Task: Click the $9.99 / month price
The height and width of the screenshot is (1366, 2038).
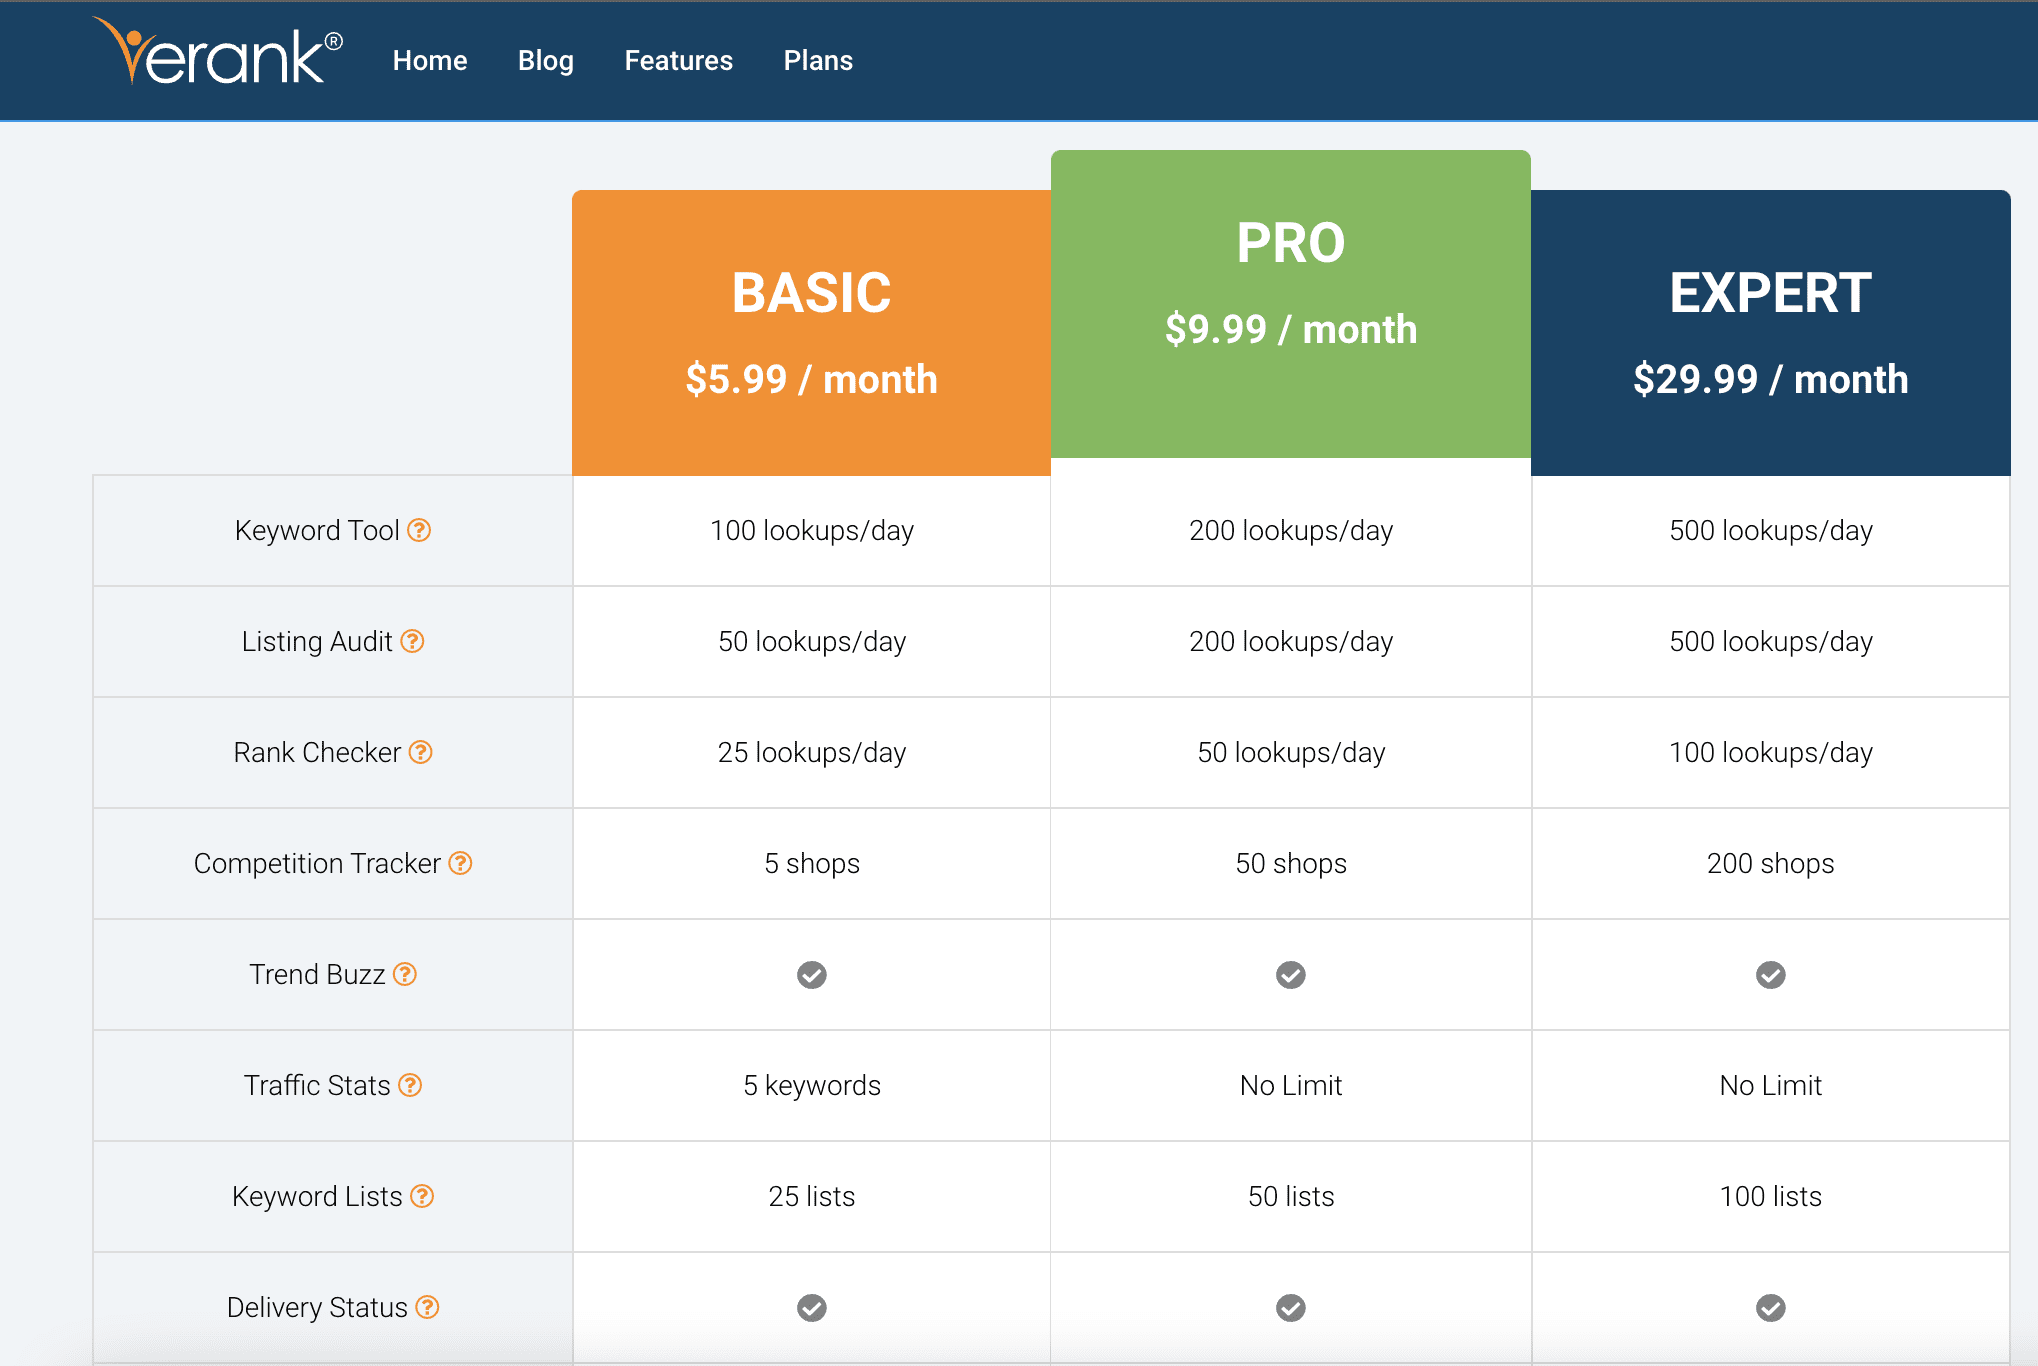Action: (x=1291, y=330)
